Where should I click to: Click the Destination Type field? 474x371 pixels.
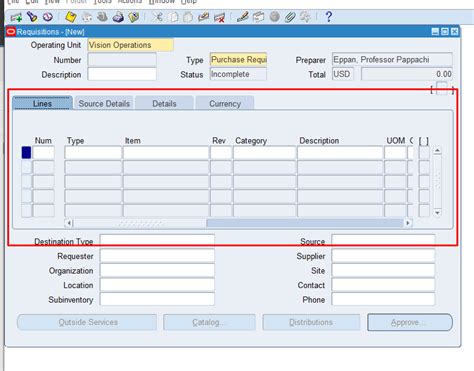(x=157, y=241)
